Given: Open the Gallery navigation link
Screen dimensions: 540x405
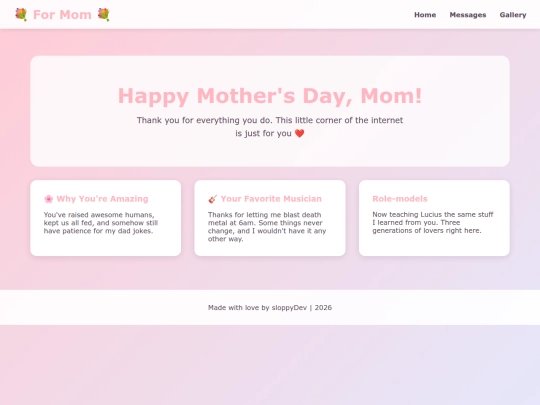Looking at the screenshot, I should coord(513,15).
